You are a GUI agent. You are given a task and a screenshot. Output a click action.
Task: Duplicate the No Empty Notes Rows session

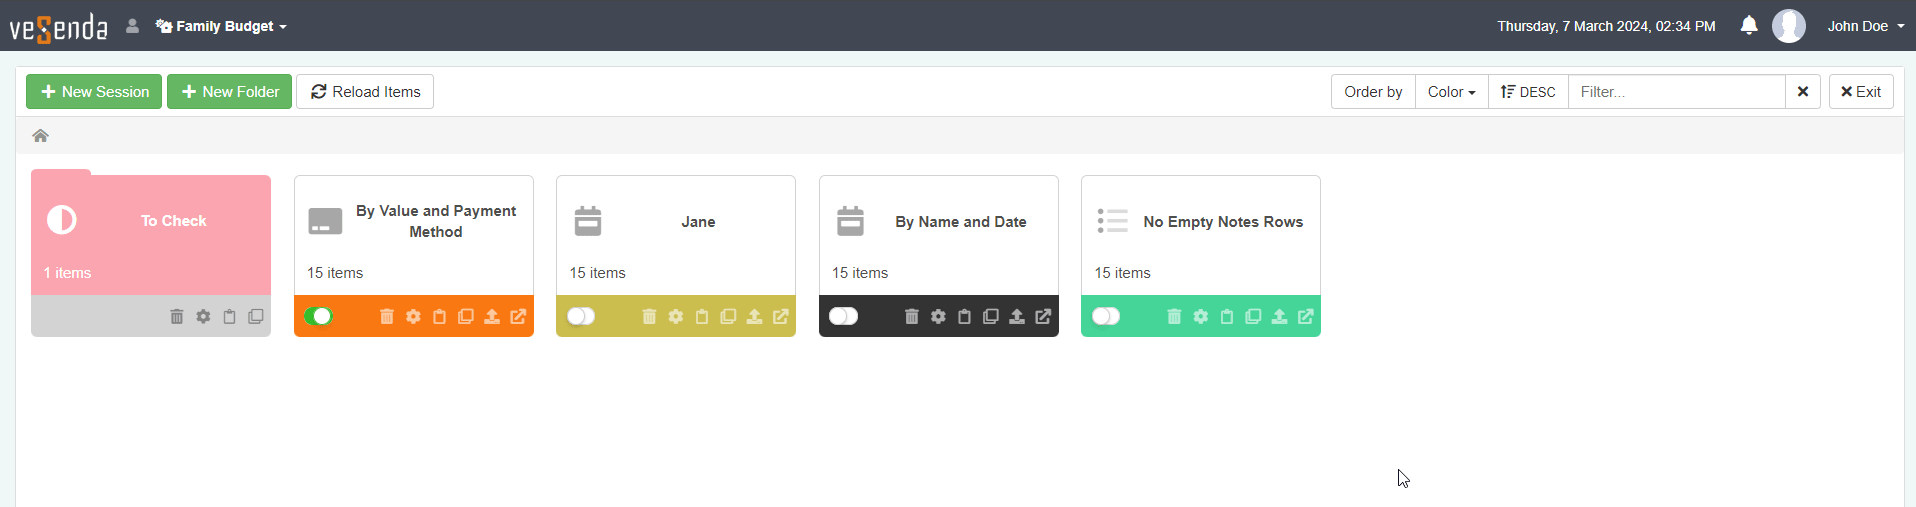(1253, 317)
